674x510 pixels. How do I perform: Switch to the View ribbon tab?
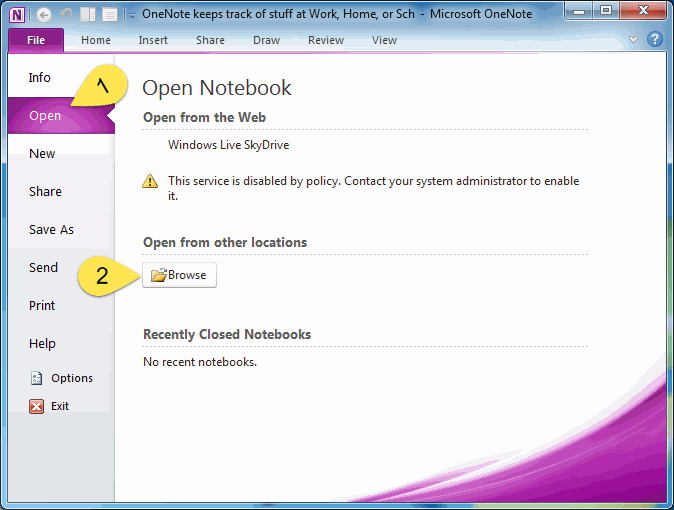[384, 40]
